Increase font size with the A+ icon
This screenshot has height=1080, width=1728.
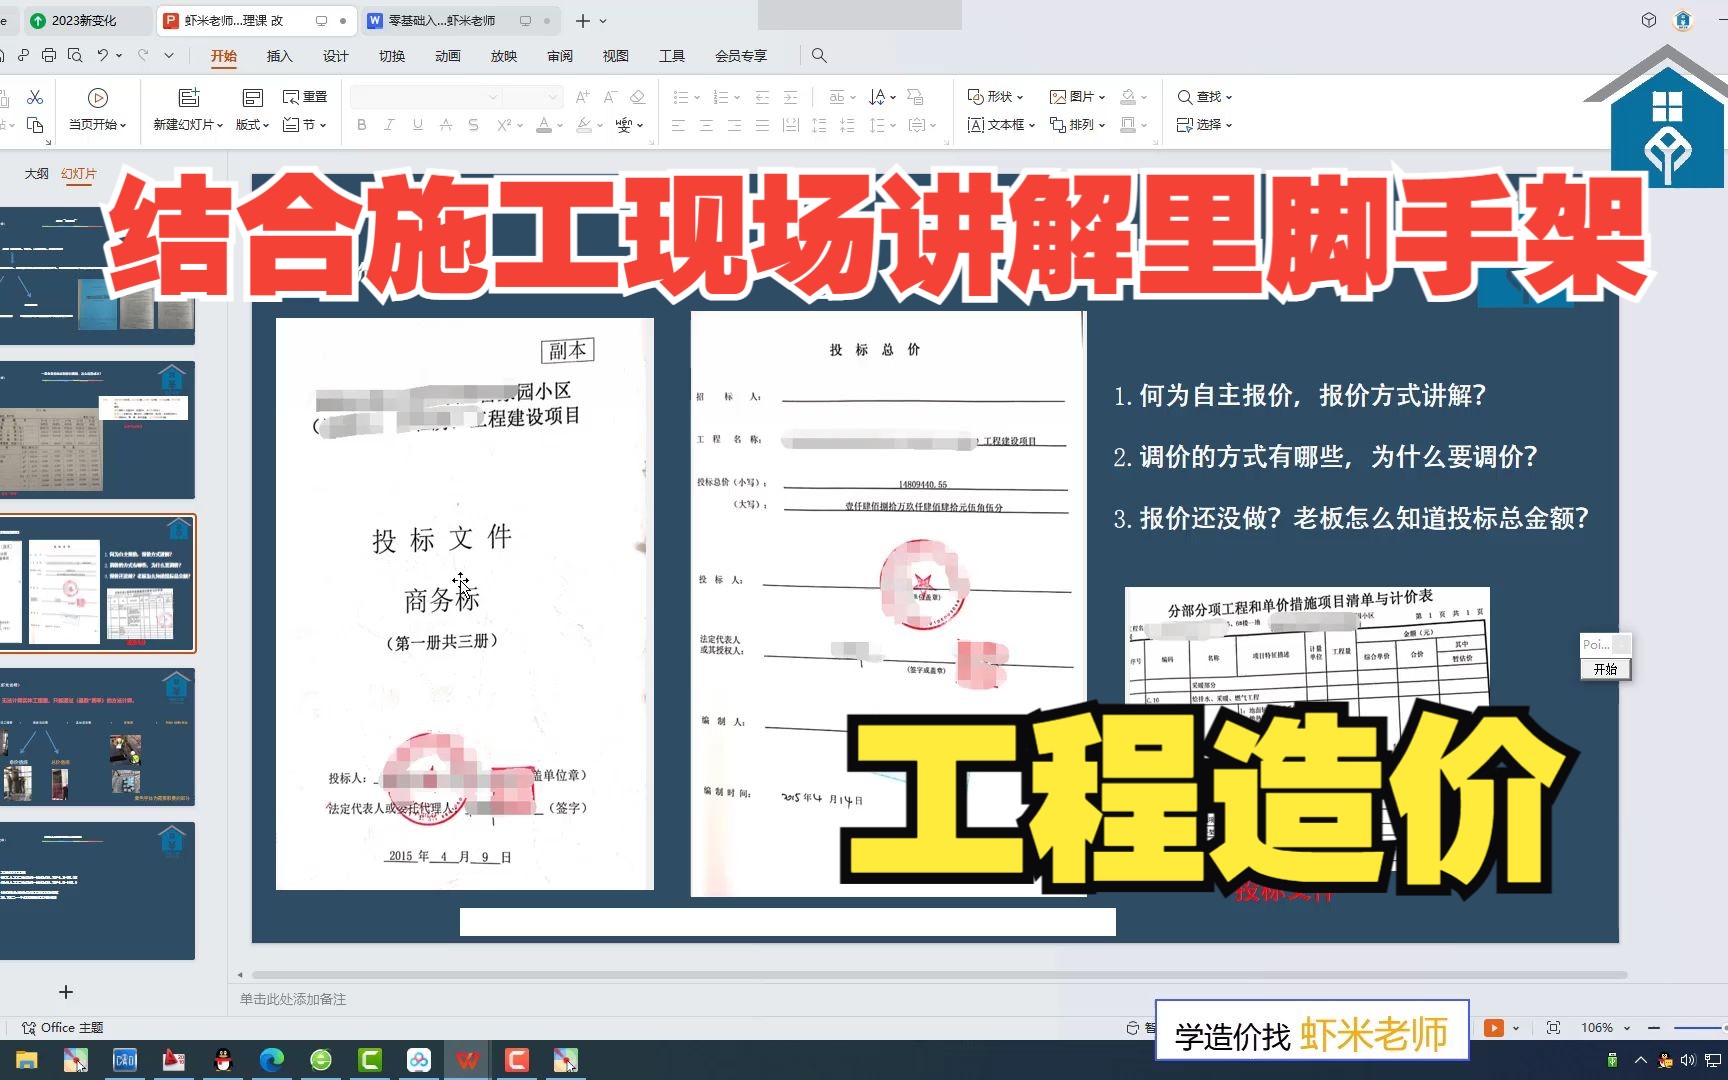[x=581, y=96]
